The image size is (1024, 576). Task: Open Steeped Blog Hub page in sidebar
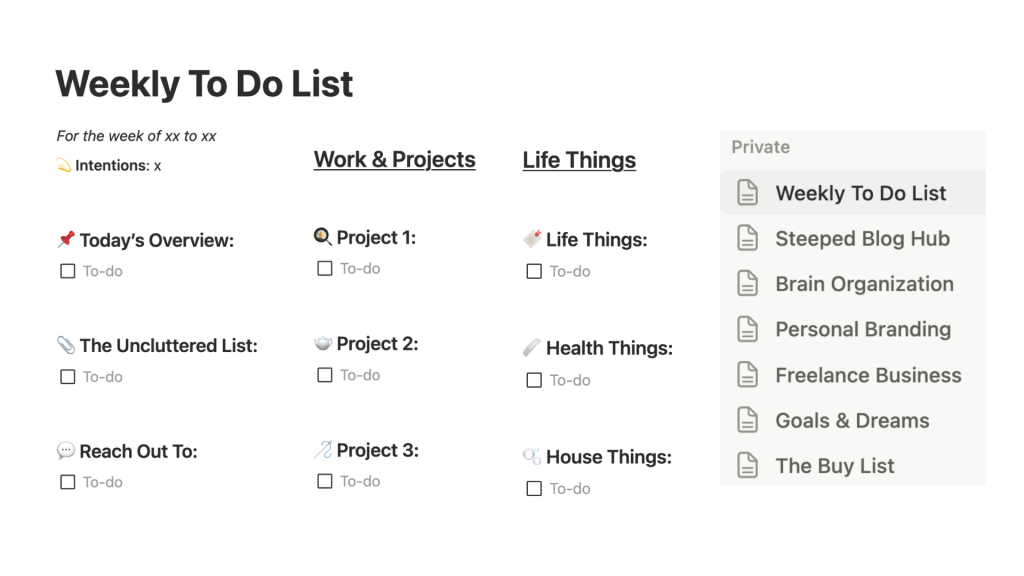click(862, 238)
